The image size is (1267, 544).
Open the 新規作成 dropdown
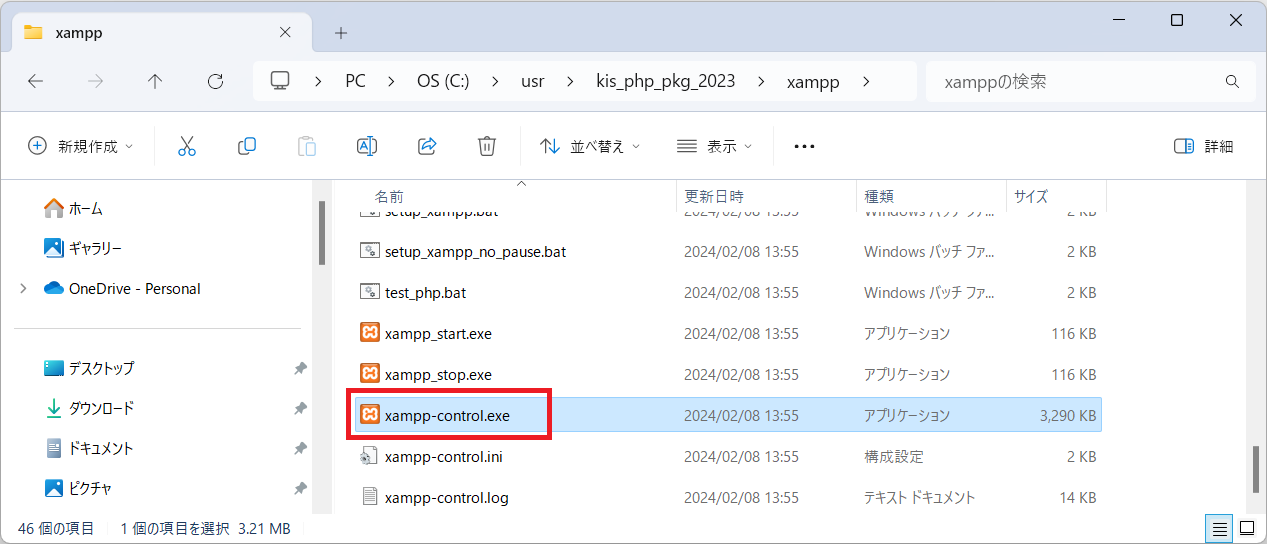point(80,146)
